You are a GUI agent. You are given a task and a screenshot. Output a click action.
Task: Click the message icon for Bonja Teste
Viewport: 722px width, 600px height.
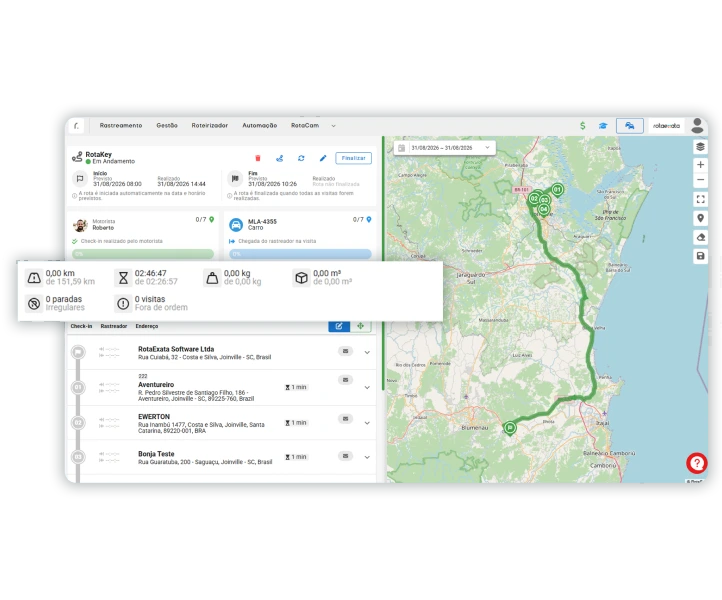pos(345,456)
